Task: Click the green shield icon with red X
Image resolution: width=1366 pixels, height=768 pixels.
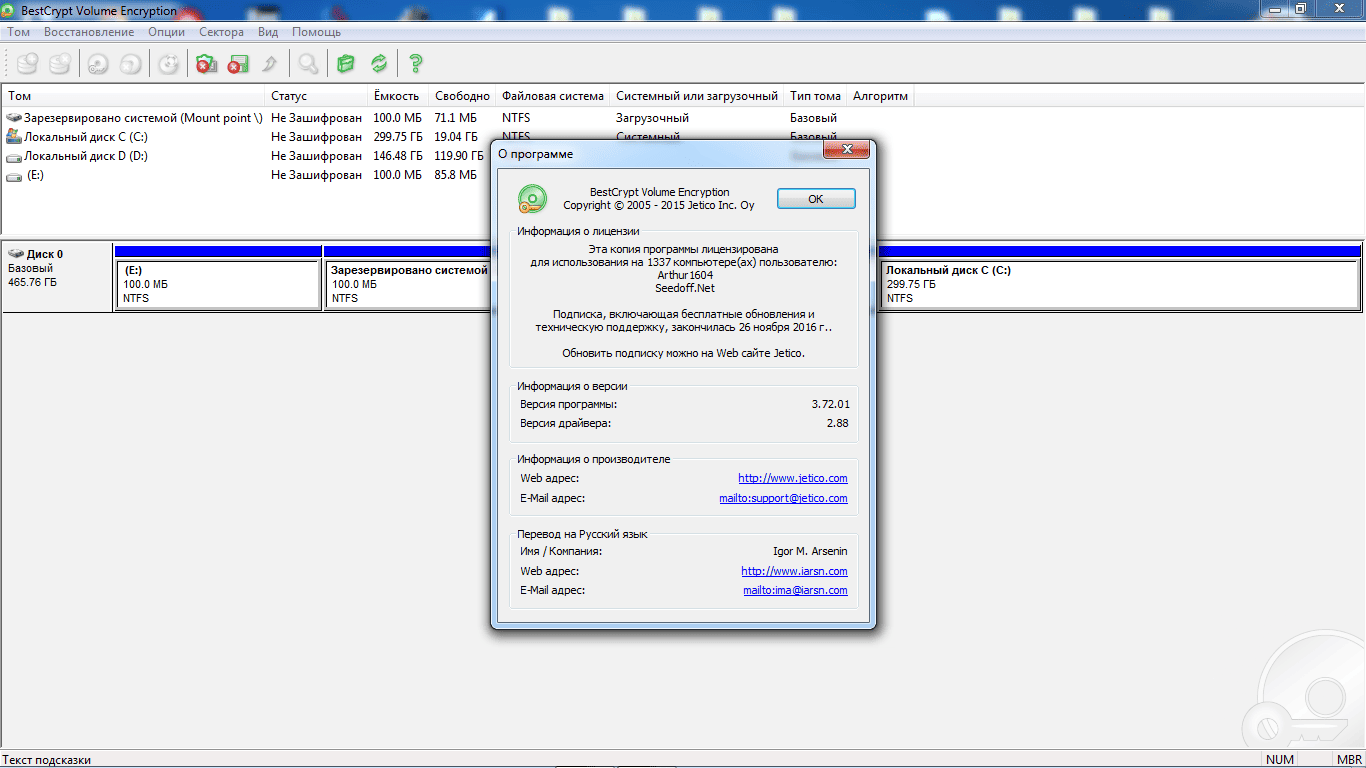Action: coord(206,64)
